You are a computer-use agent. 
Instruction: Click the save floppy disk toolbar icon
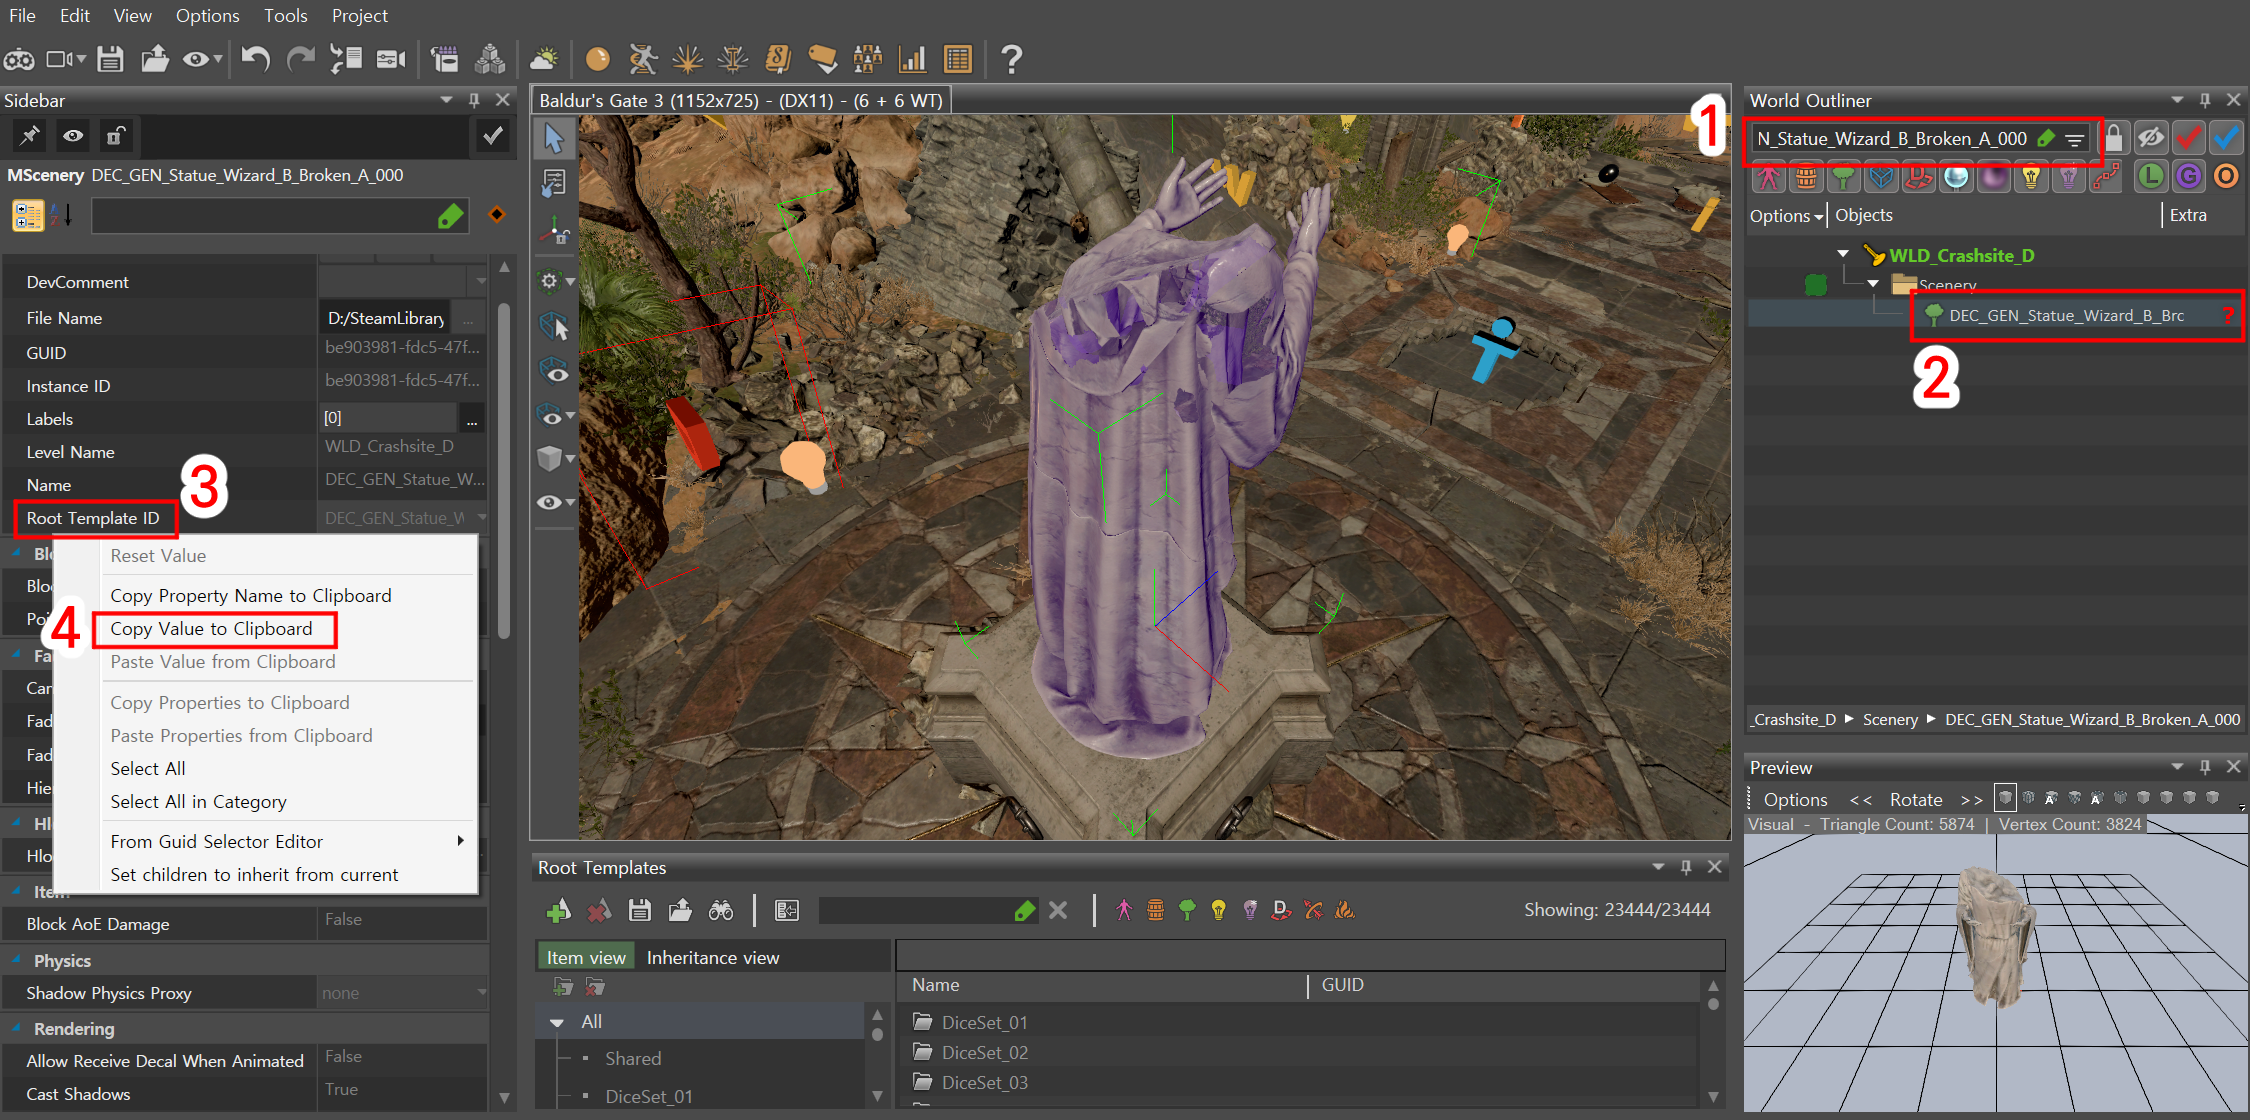coord(110,59)
